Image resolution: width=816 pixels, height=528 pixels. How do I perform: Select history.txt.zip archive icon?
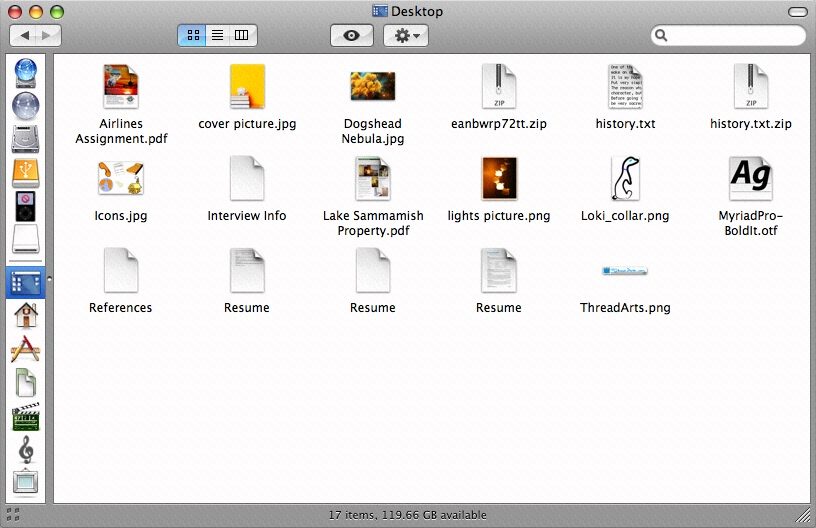pos(750,86)
